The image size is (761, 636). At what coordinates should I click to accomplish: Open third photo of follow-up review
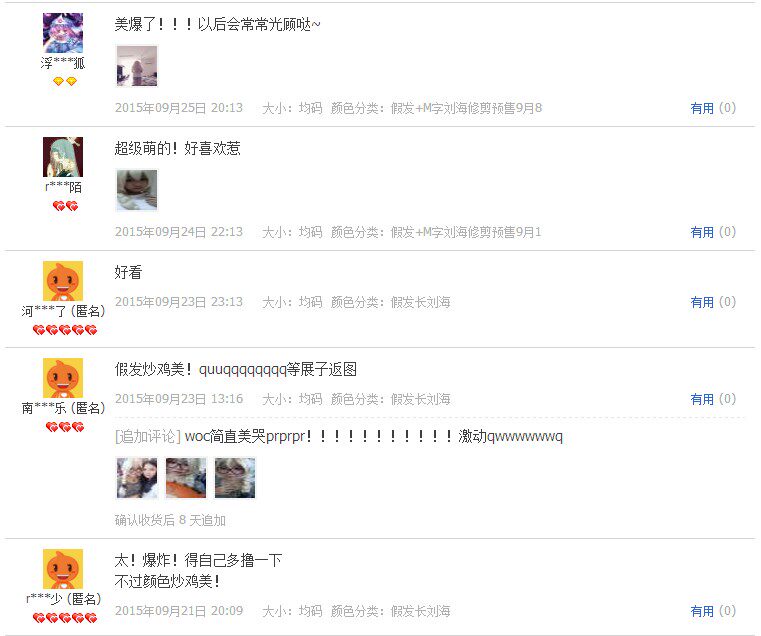(x=235, y=478)
